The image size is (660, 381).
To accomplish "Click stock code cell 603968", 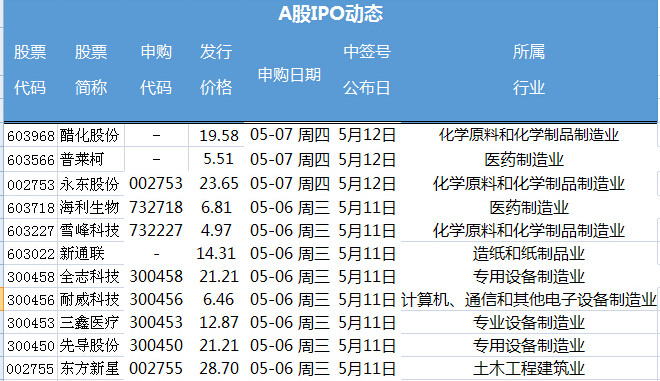I will click(31, 136).
